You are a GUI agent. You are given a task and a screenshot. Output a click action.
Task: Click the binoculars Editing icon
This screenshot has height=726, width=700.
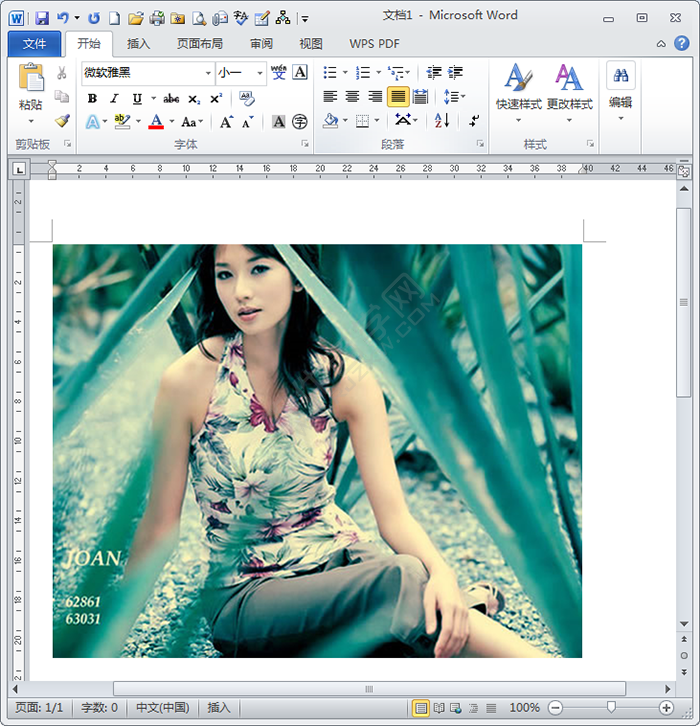621,77
